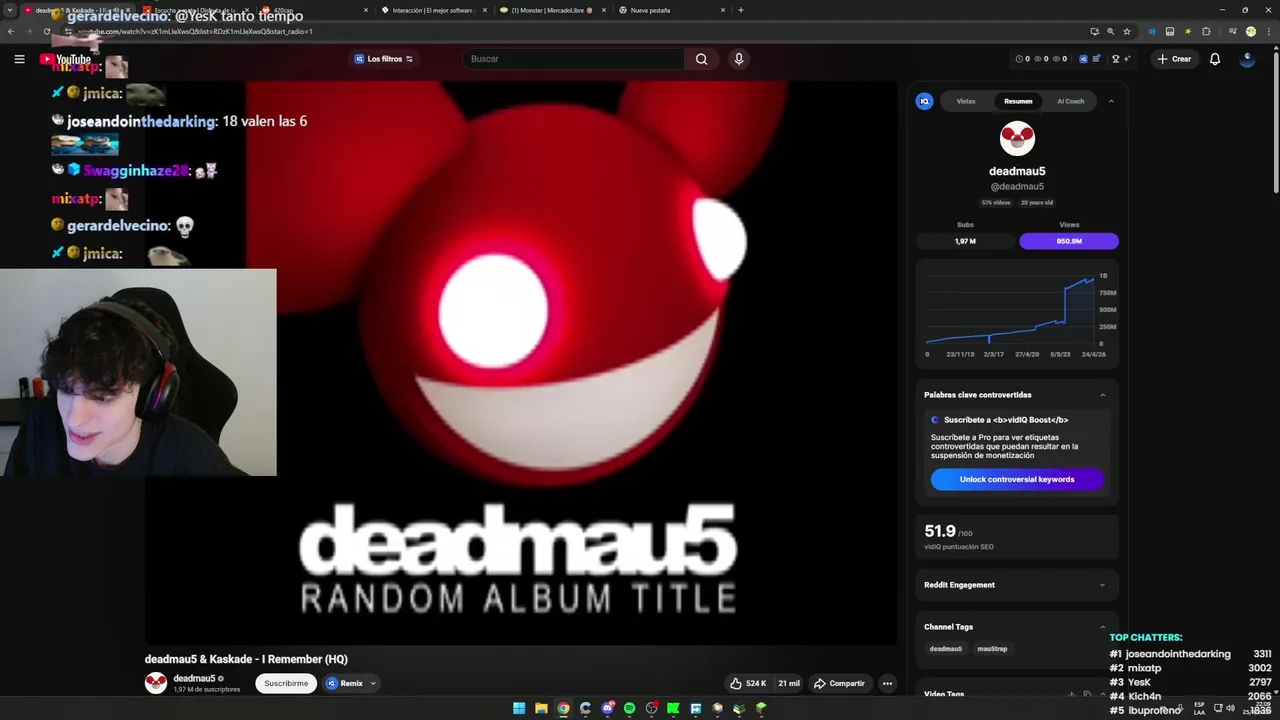Open the vidIQ Los filtros button
The image size is (1280, 720).
tap(384, 59)
